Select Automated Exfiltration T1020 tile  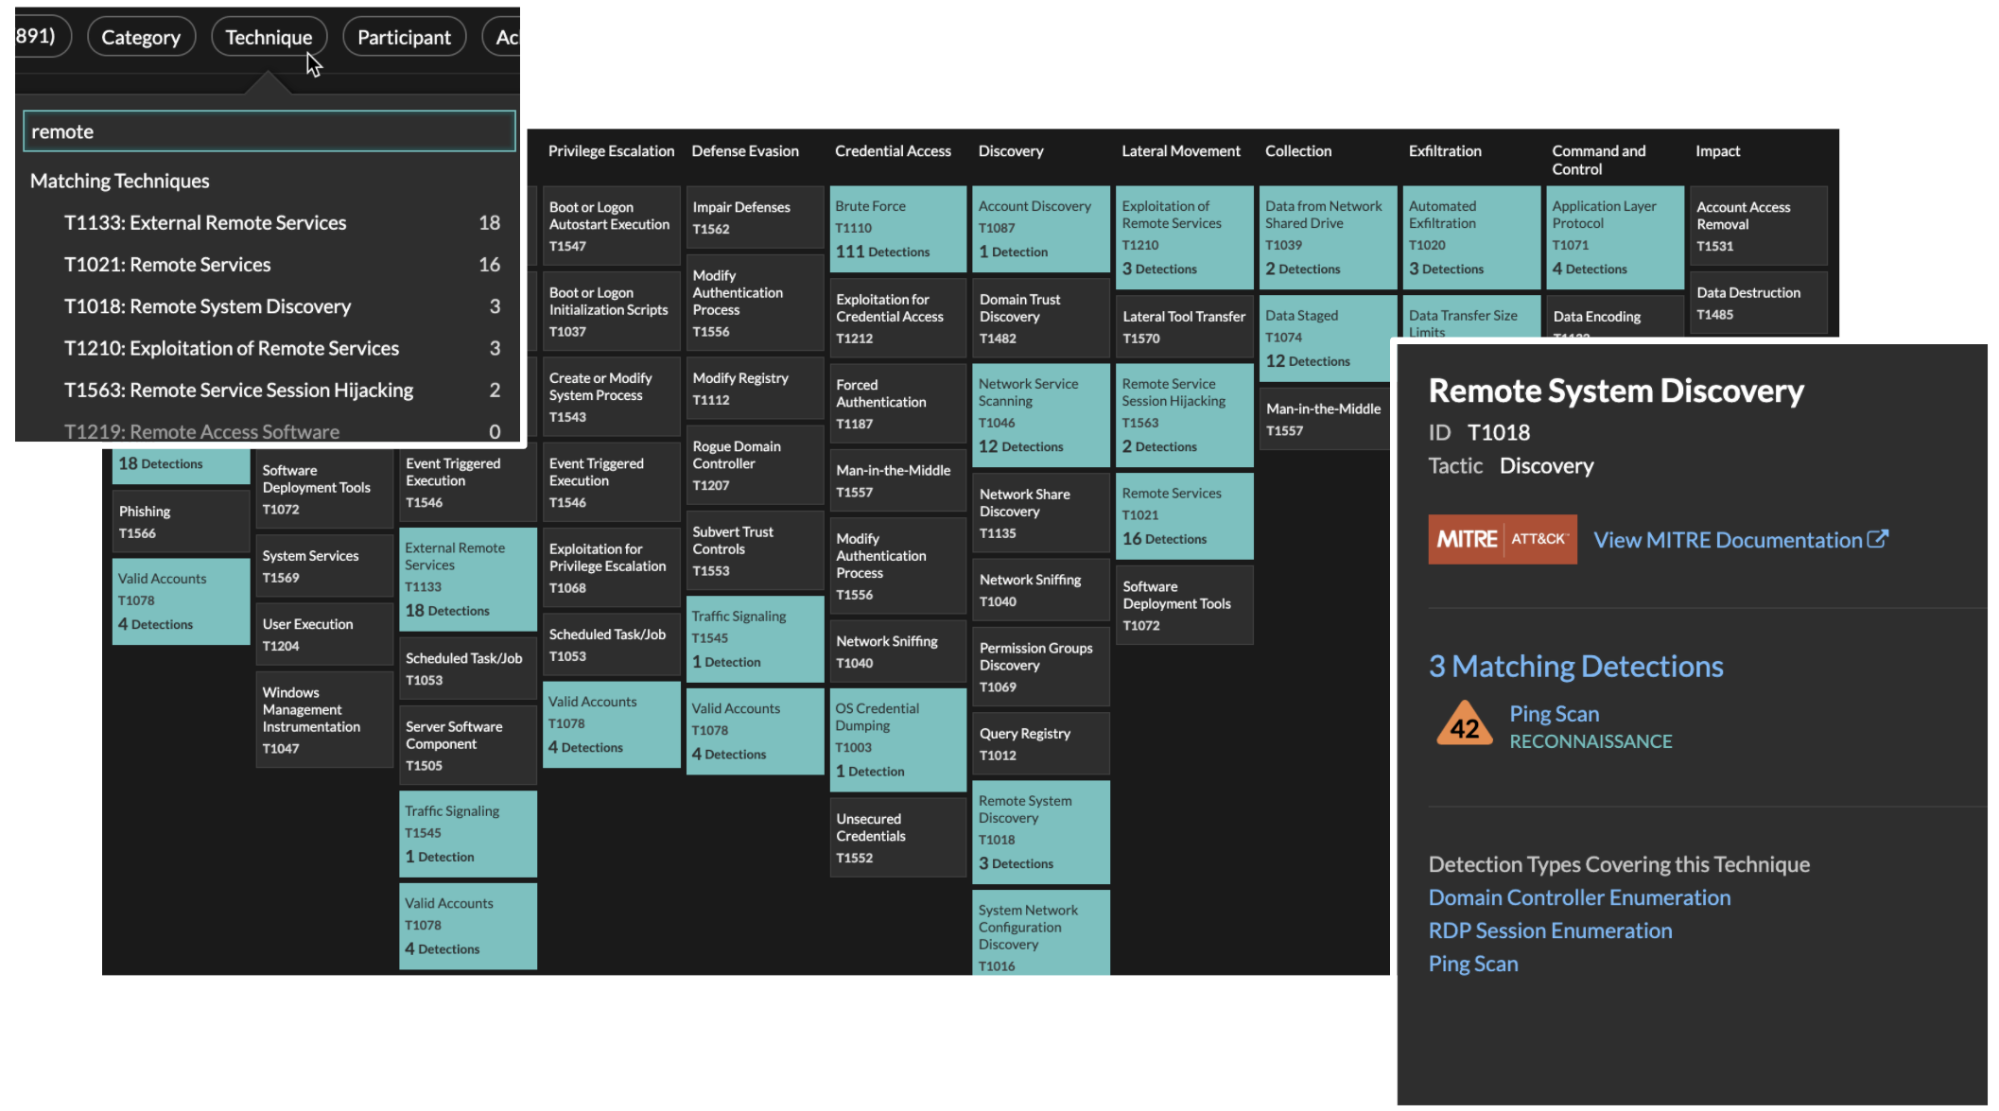tap(1471, 237)
